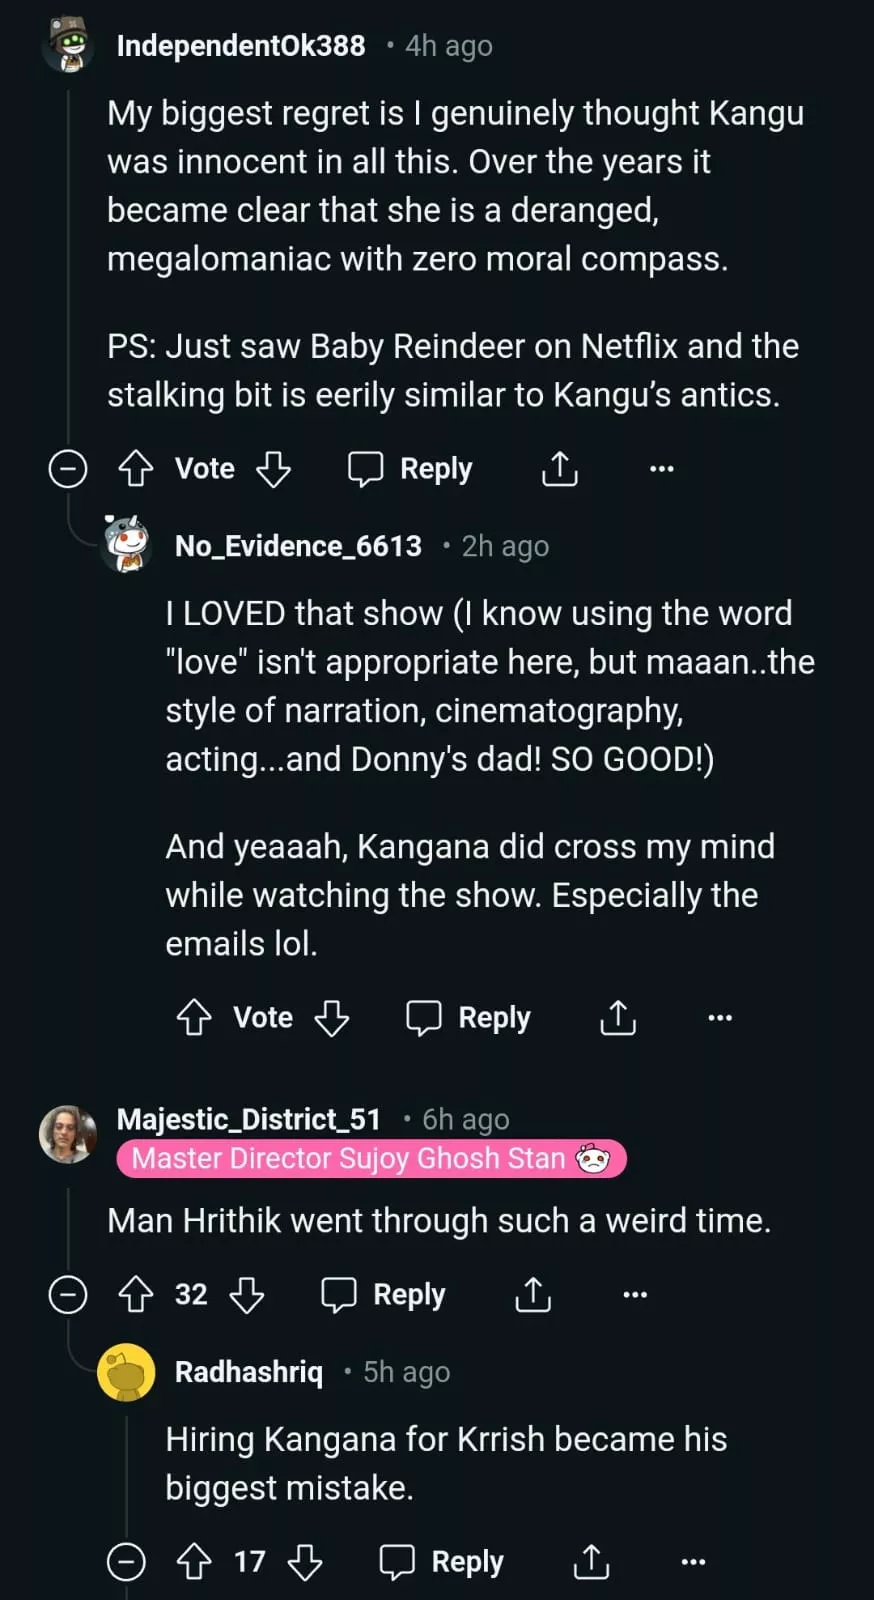874x1600 pixels.
Task: Downvote IndependentOk388's comment
Action: [273, 468]
